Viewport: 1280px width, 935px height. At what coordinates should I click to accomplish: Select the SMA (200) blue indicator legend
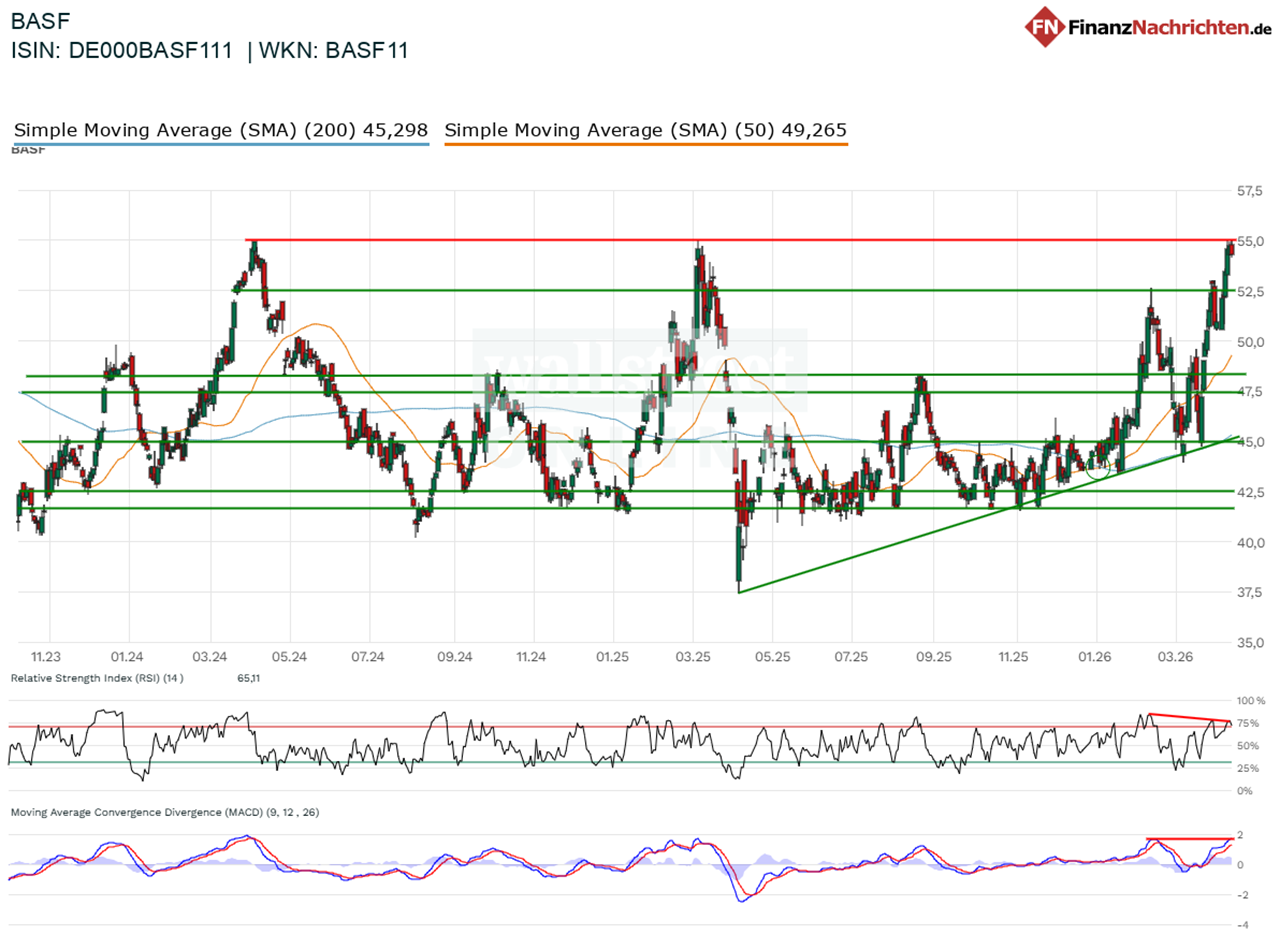[220, 129]
